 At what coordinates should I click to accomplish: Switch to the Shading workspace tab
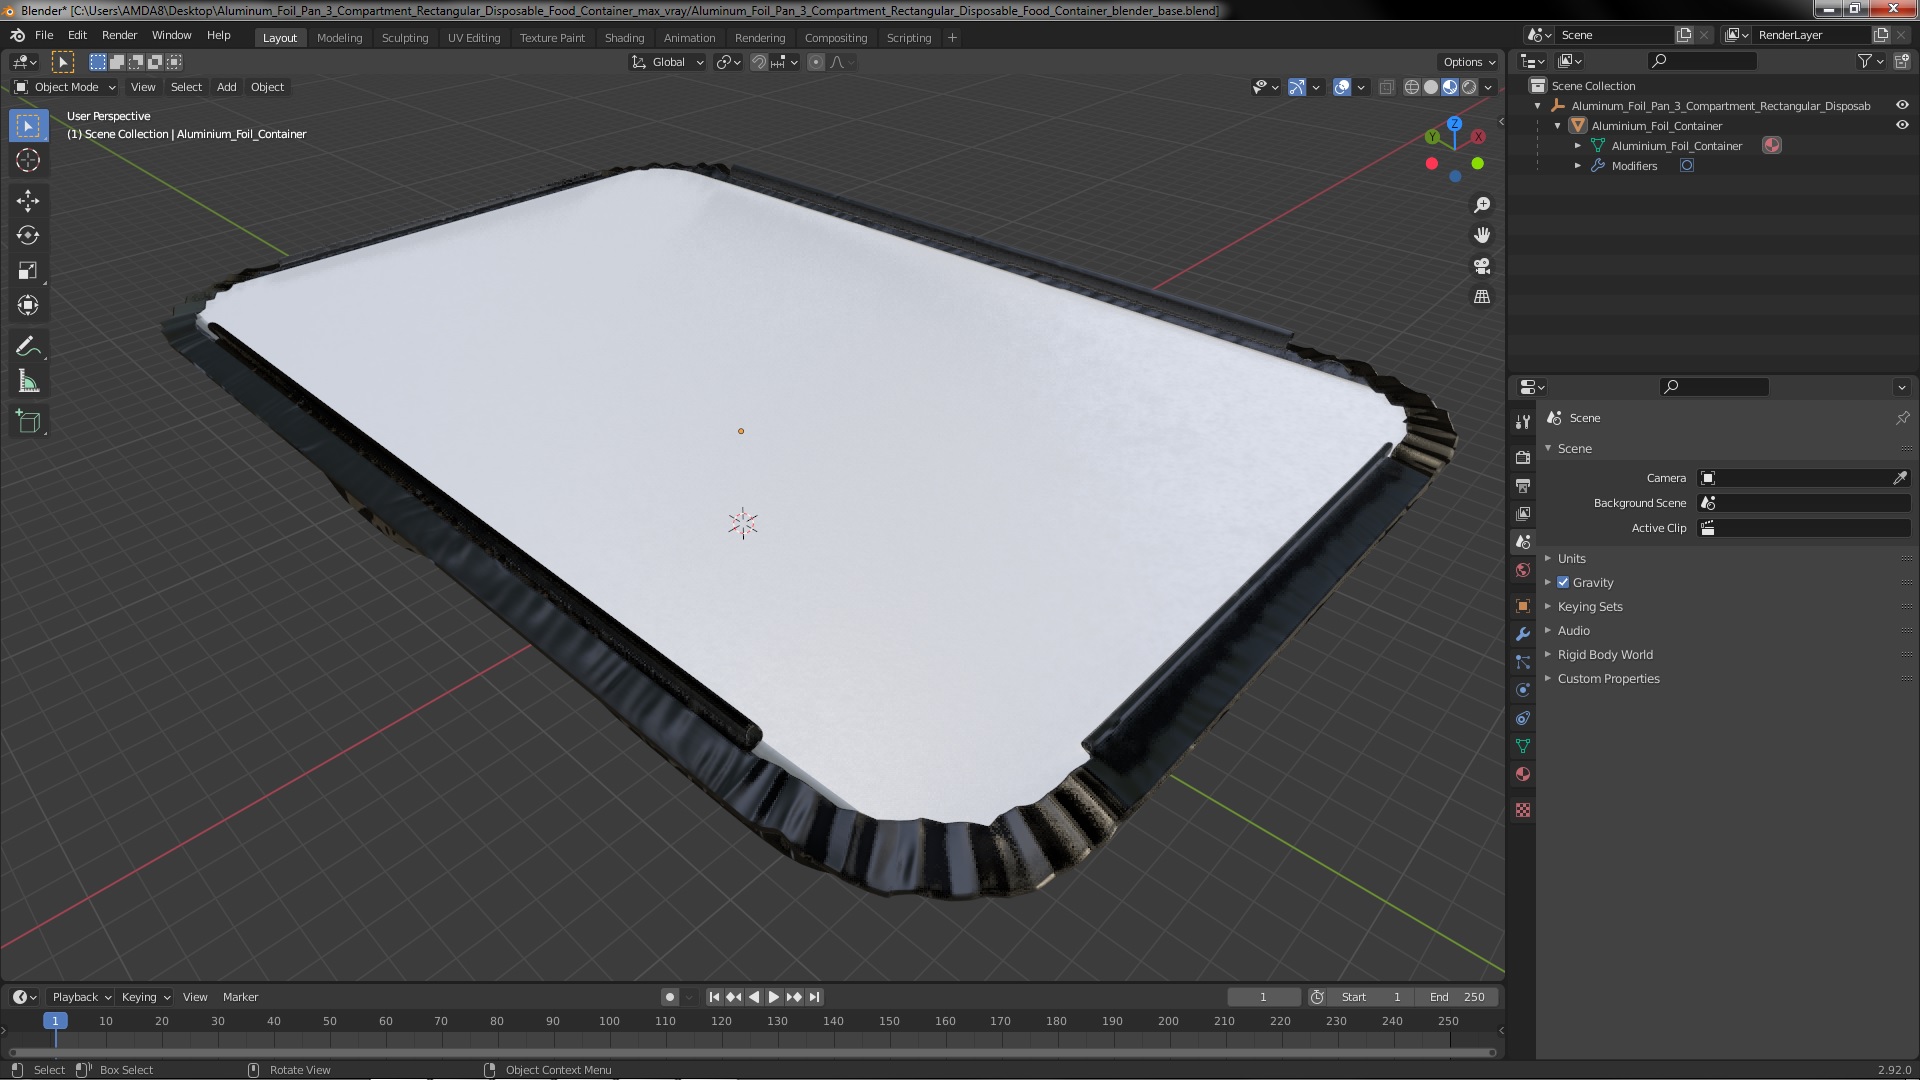[624, 37]
